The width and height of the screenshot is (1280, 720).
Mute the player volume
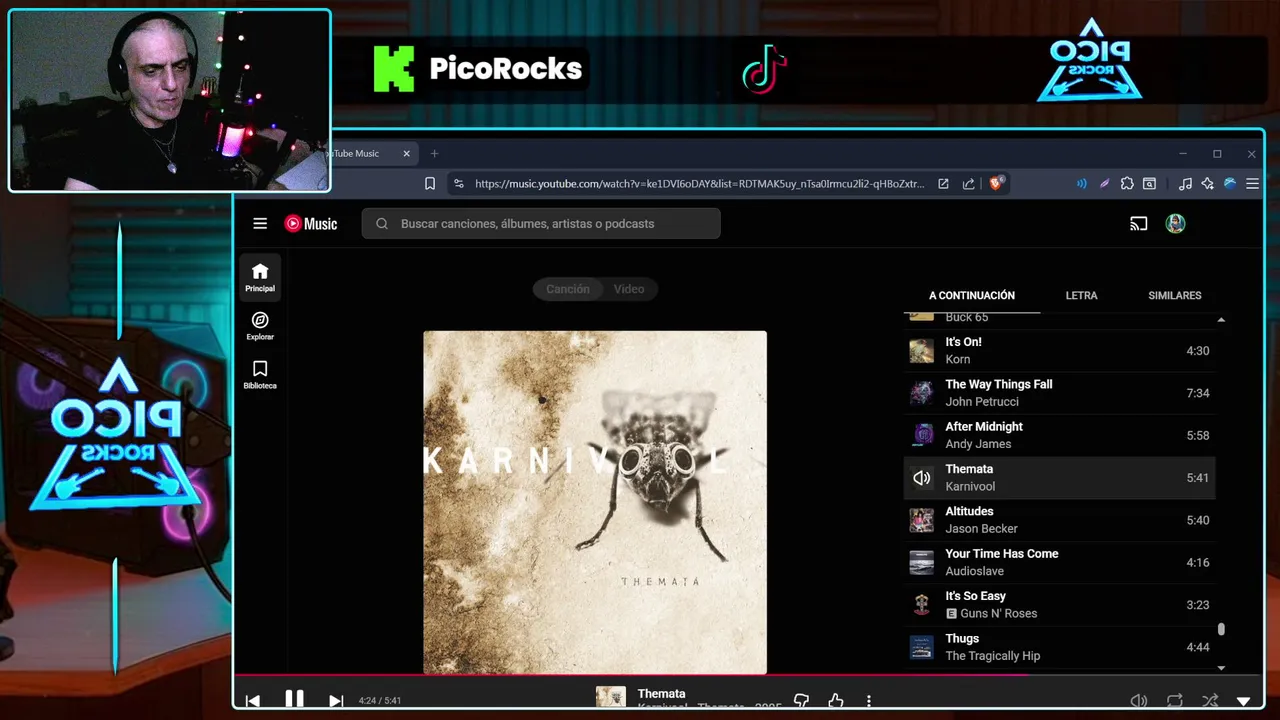[1138, 701]
